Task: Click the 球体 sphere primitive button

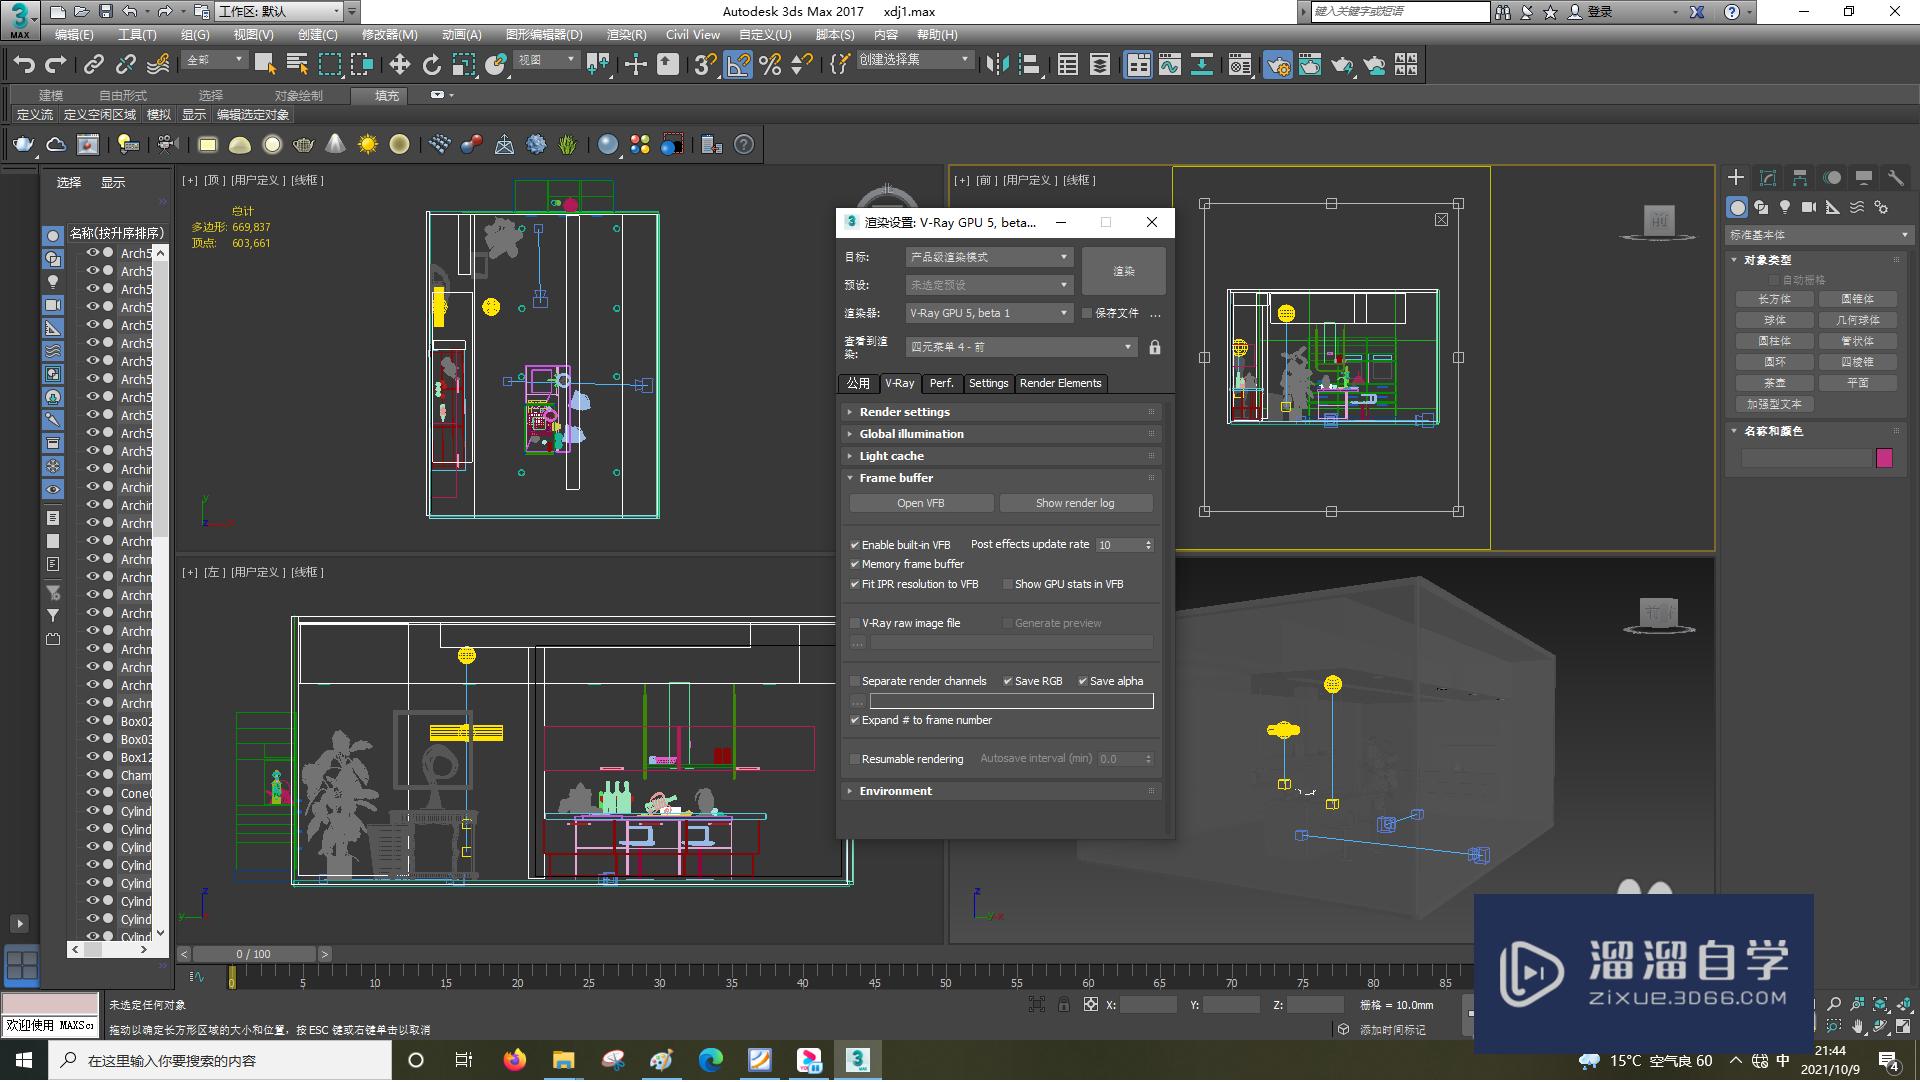Action: click(1774, 320)
